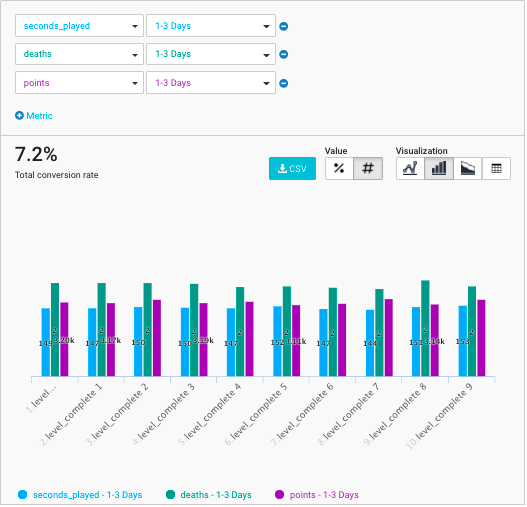Open 1-3 Days dropdown for points

coord(211,83)
